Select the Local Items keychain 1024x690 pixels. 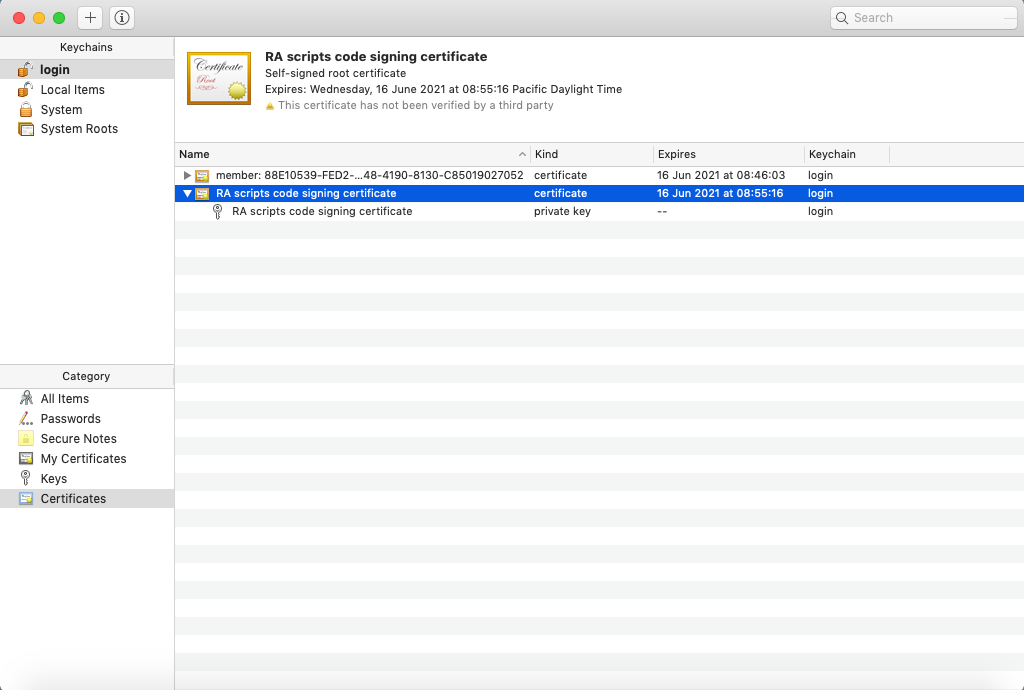point(72,90)
